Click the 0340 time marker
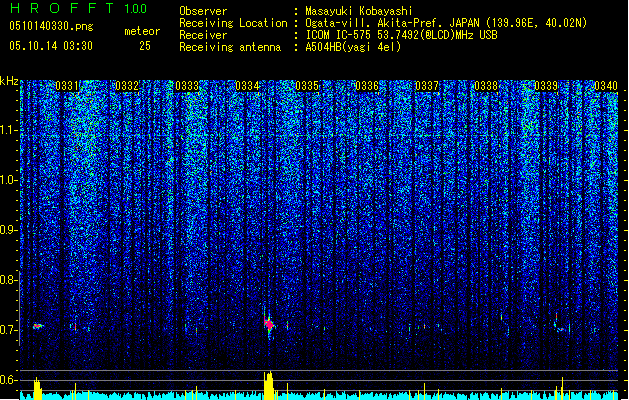The height and width of the screenshot is (400, 629). coord(606,86)
